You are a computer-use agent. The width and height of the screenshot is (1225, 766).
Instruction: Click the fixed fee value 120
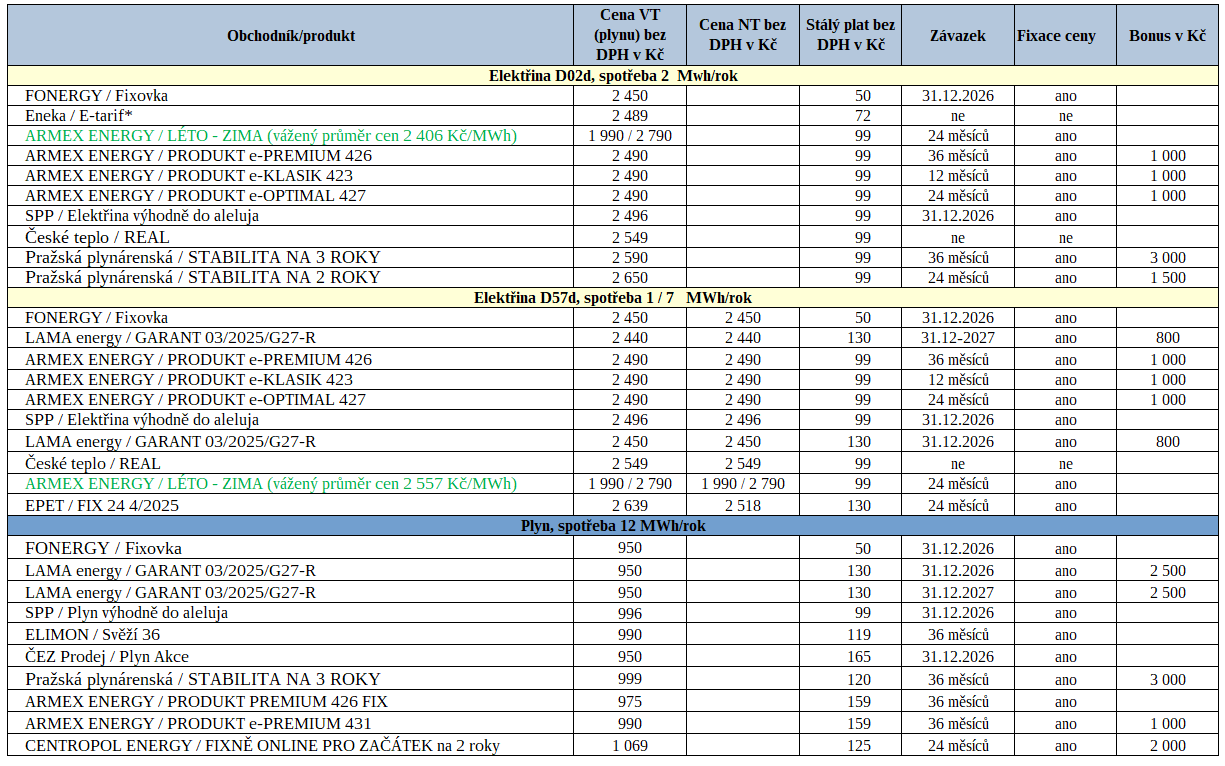tap(859, 680)
